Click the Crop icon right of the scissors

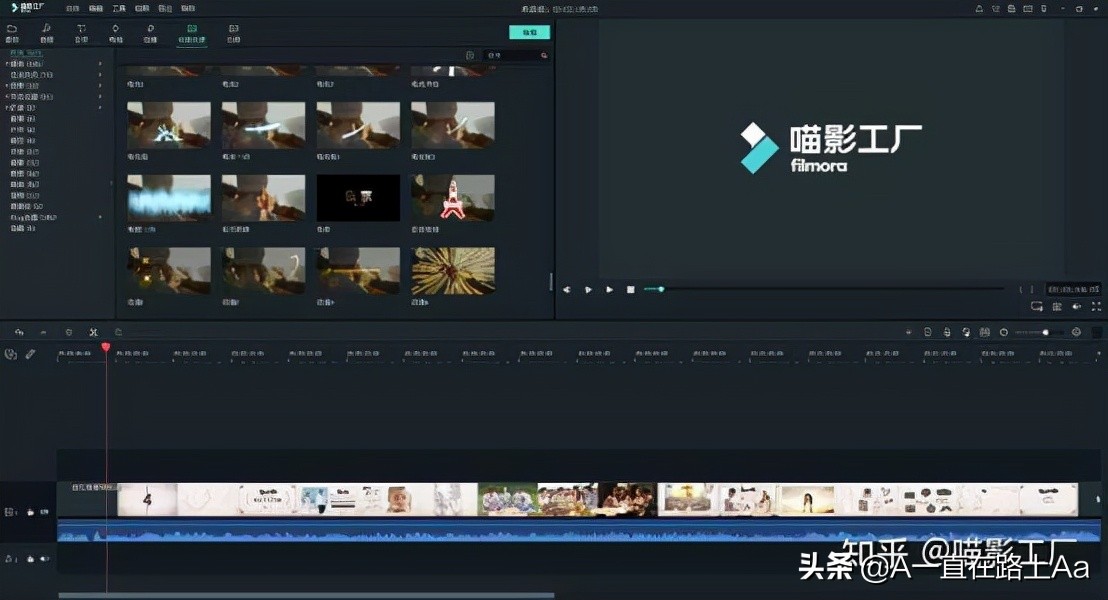click(x=118, y=332)
